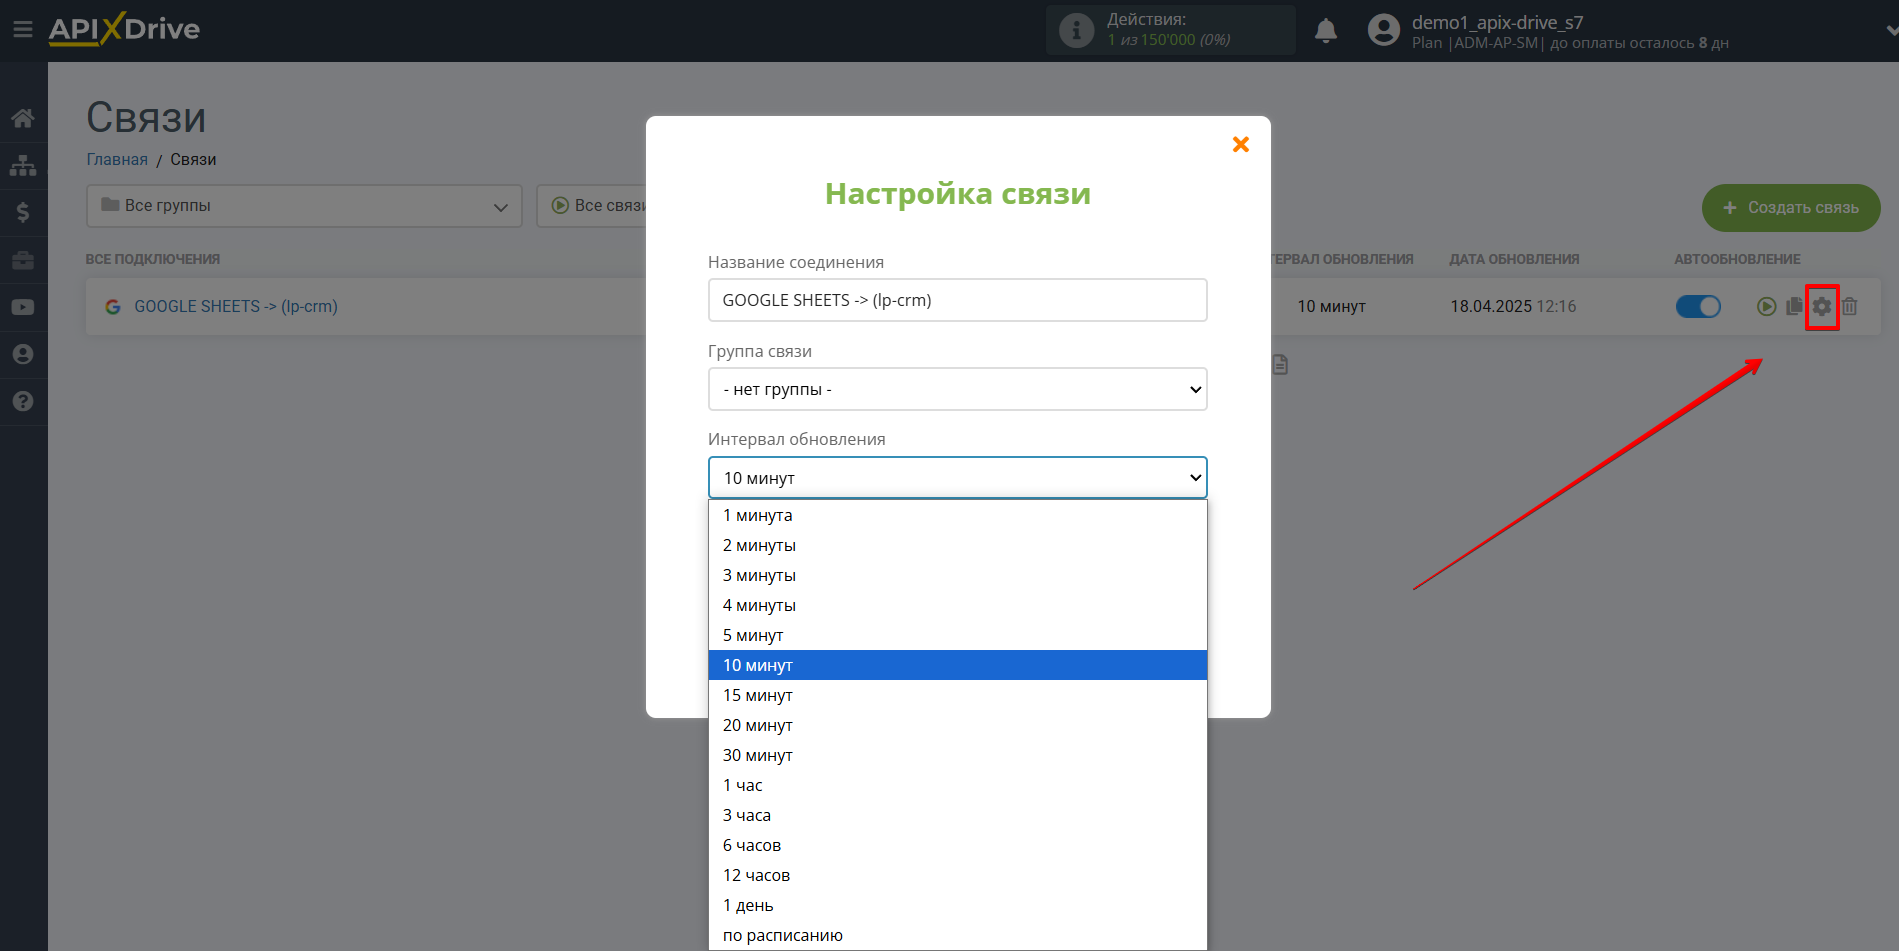Delete the connection via trash icon

[x=1850, y=306]
